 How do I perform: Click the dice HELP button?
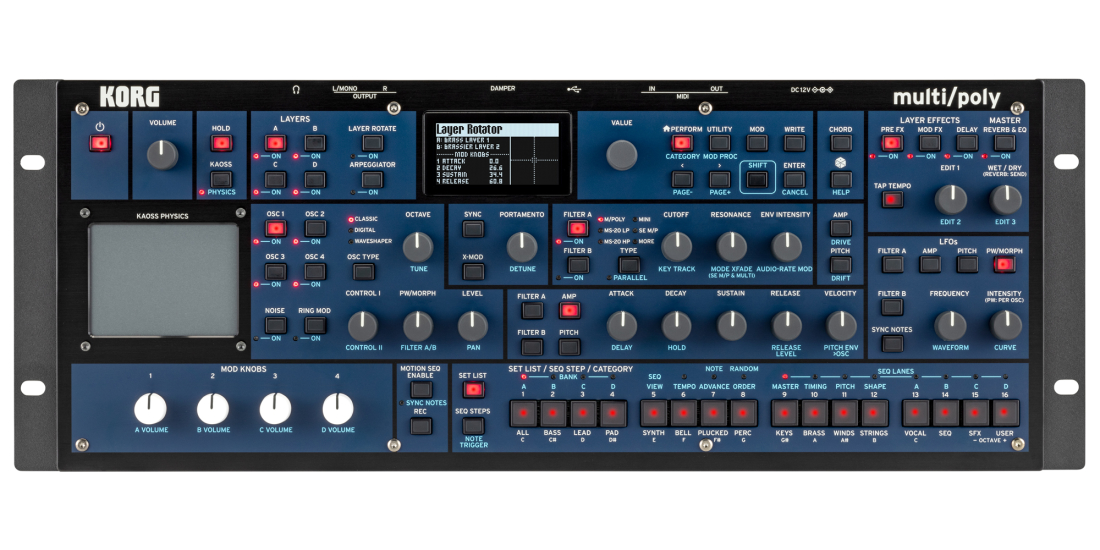click(x=841, y=179)
